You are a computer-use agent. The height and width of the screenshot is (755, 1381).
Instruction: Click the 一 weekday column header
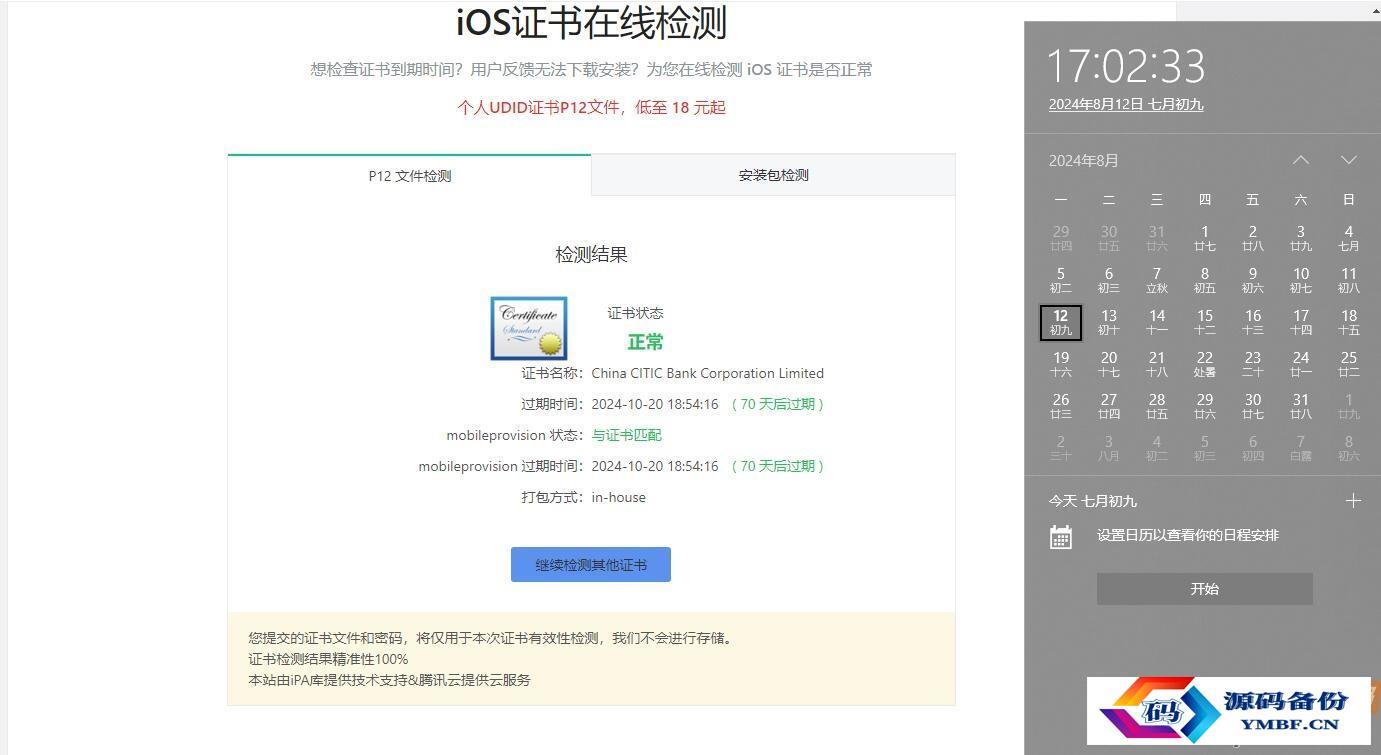pyautogui.click(x=1060, y=200)
